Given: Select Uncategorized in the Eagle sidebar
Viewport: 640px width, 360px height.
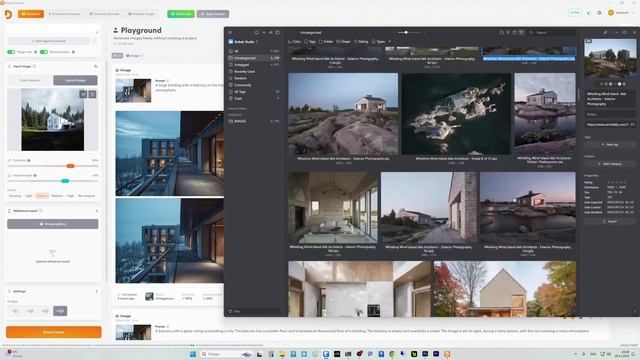Looking at the screenshot, I should point(254,58).
